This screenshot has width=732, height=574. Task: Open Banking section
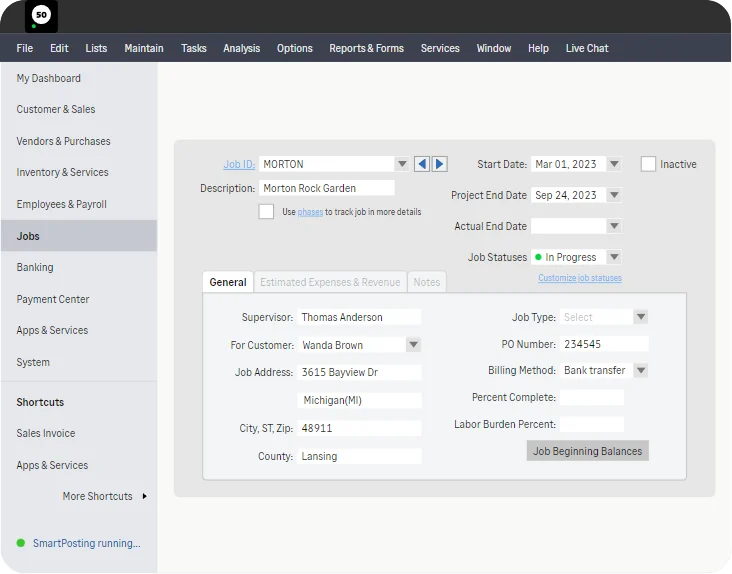tap(35, 267)
